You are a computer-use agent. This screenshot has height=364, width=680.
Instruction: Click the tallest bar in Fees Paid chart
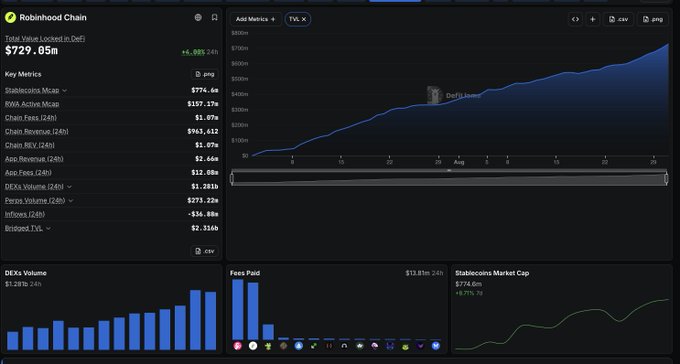[x=238, y=309]
